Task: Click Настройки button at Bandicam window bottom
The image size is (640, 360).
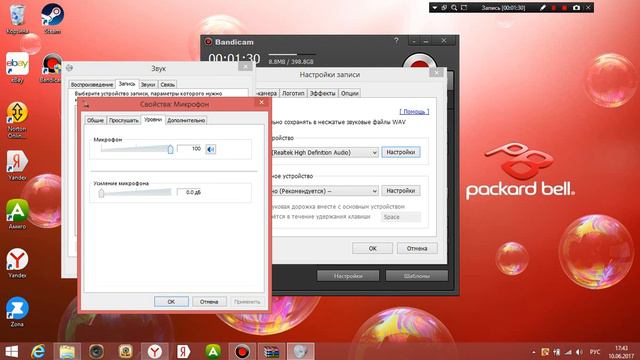Action: (x=348, y=276)
